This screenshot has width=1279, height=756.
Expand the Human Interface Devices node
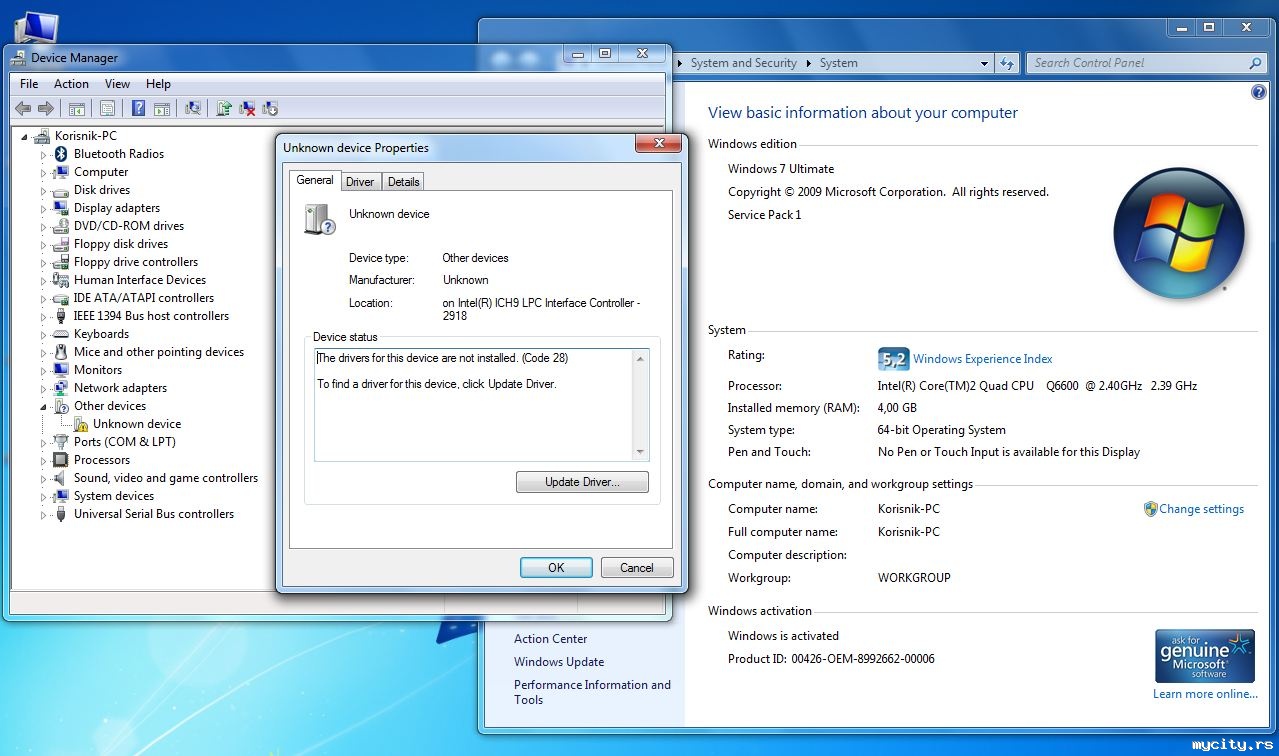pyautogui.click(x=44, y=280)
